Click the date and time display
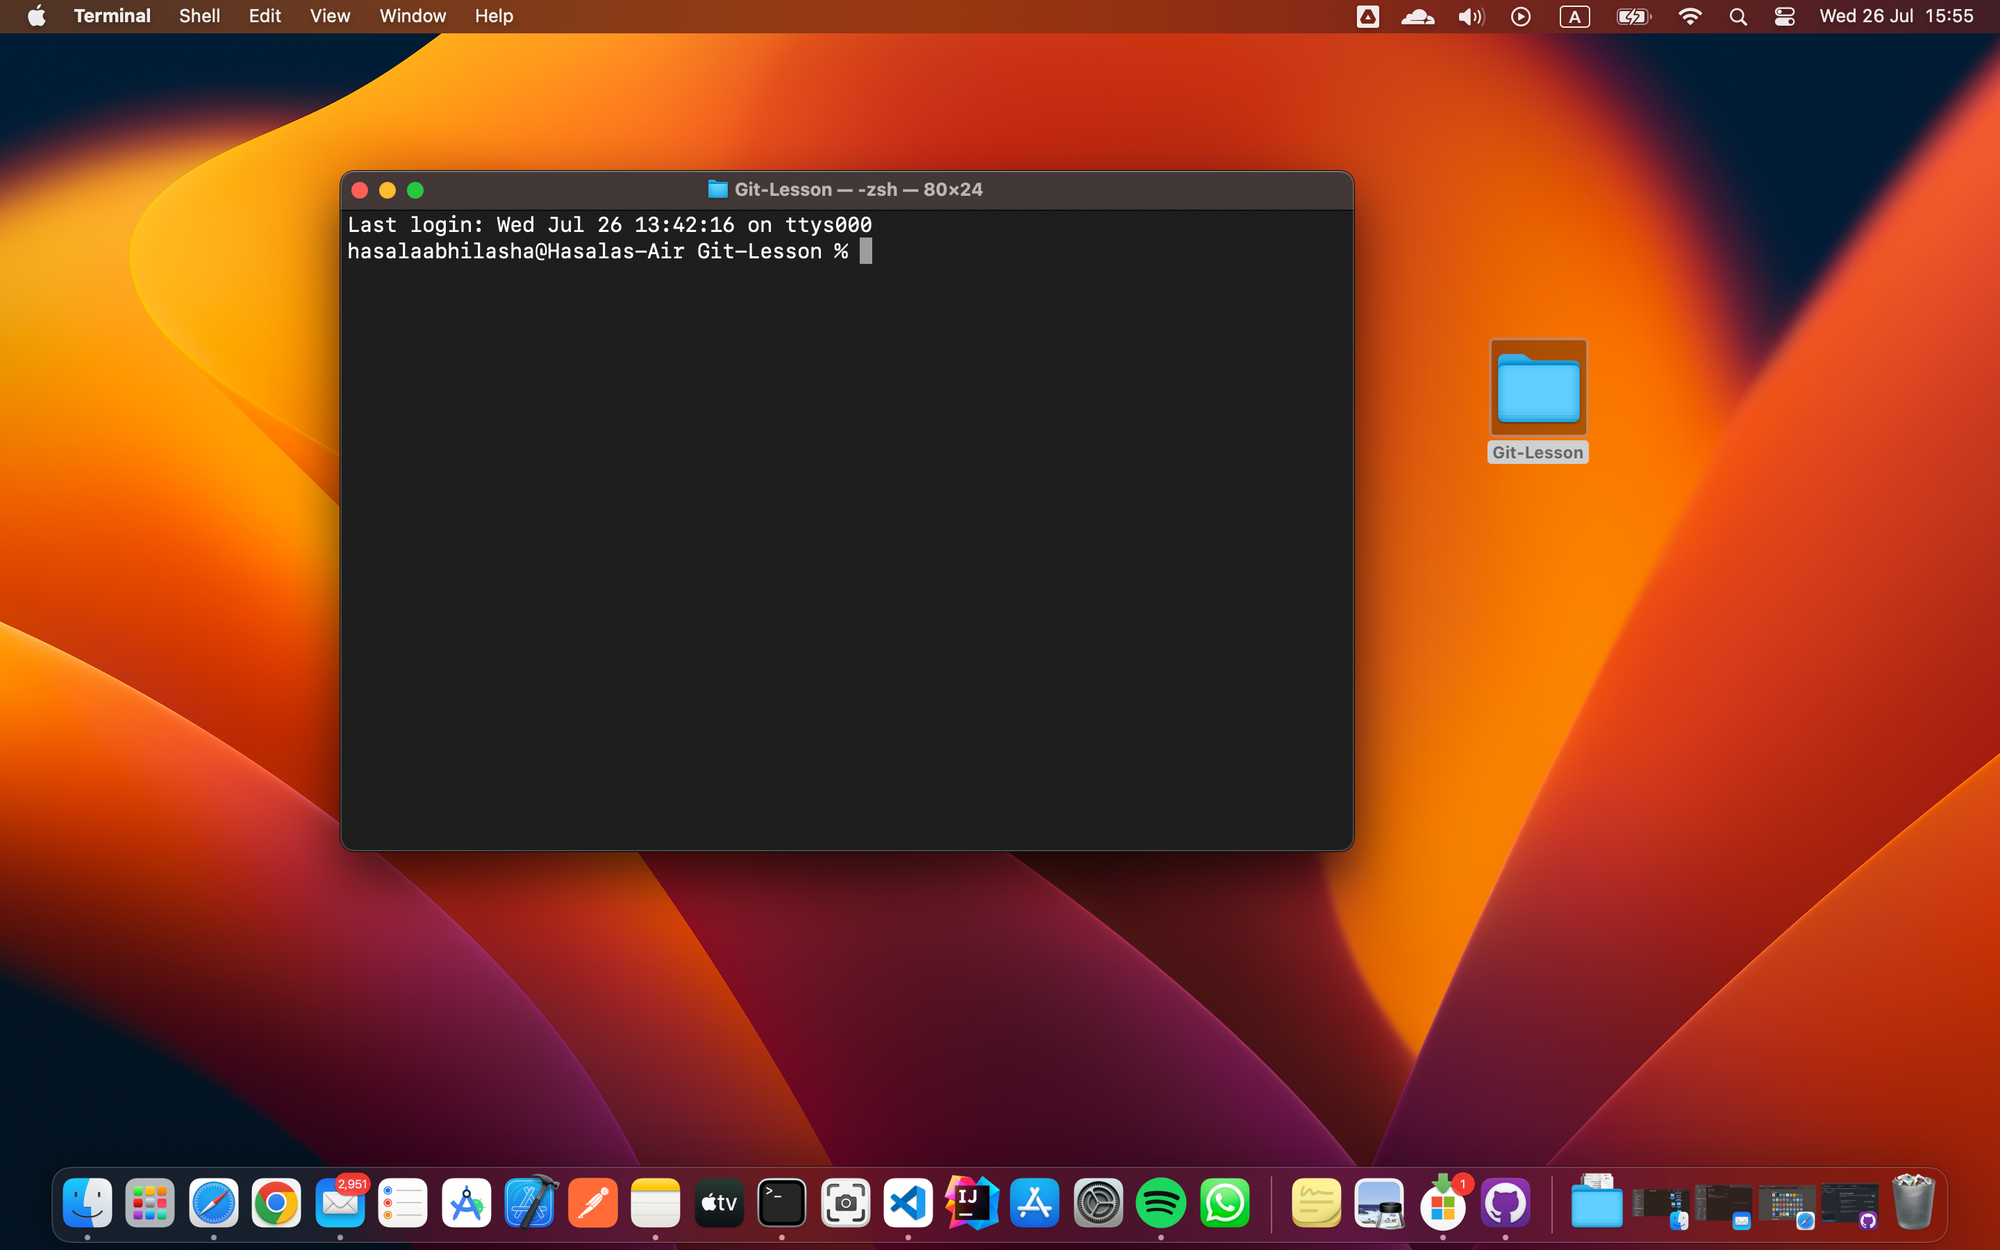 1896,16
